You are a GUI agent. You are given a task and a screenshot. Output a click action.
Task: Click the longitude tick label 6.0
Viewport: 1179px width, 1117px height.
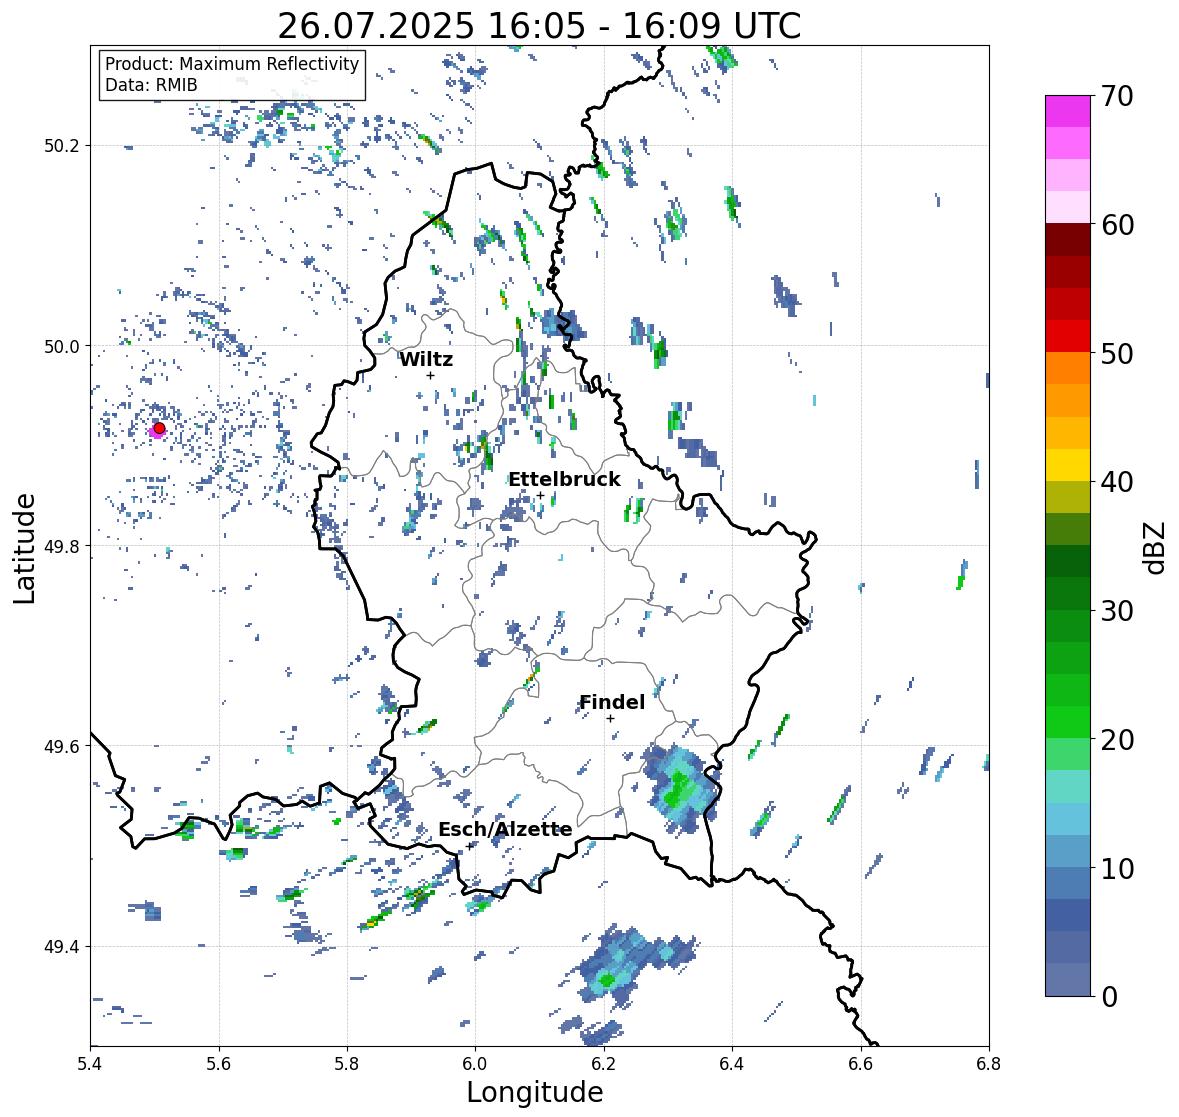475,1064
